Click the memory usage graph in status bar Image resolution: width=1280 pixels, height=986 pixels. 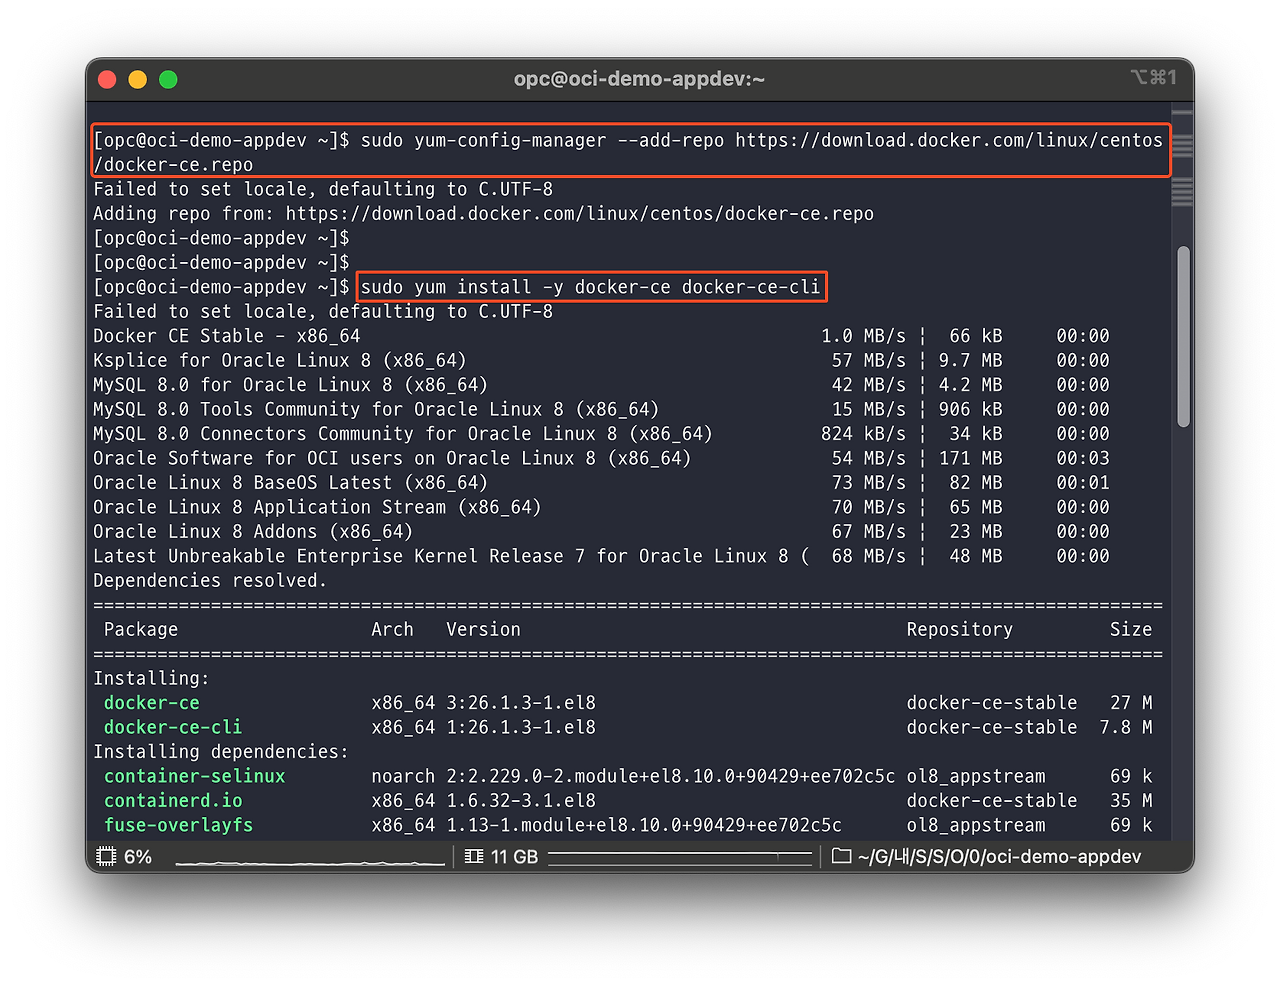pos(680,857)
